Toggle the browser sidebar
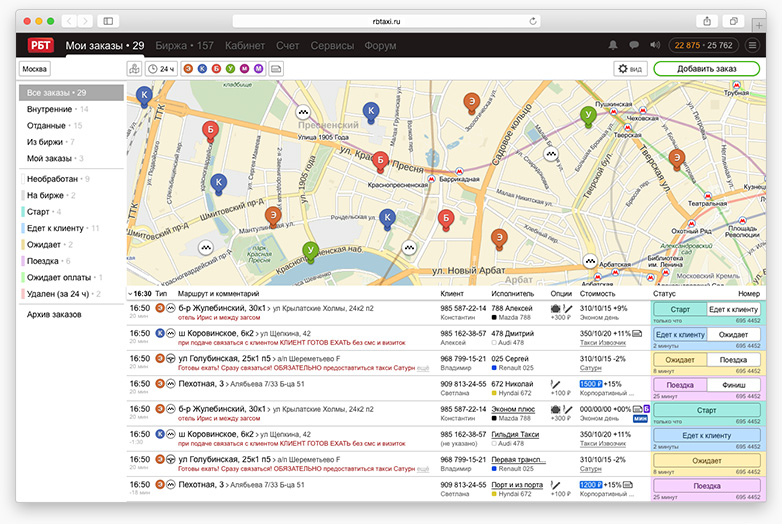Screen dimensions: 782x524 click(x=108, y=21)
